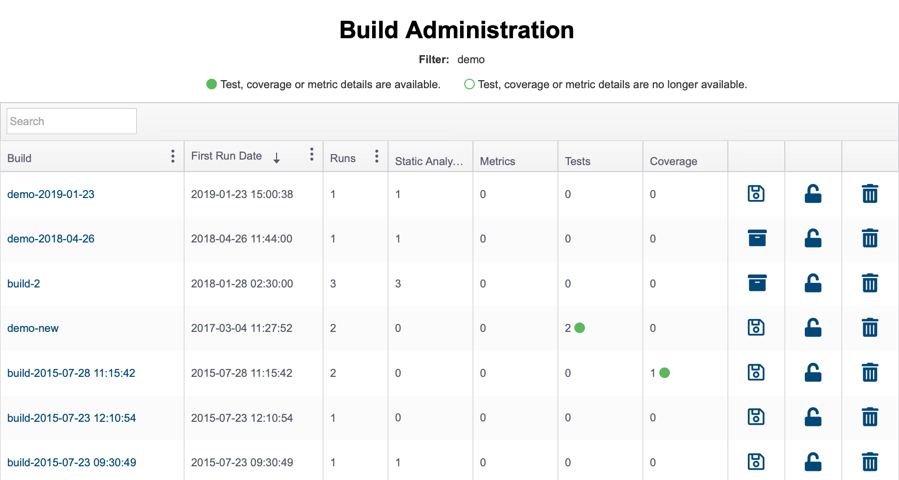899x480 pixels.
Task: Delete the demo-new build via trash icon
Action: click(870, 327)
